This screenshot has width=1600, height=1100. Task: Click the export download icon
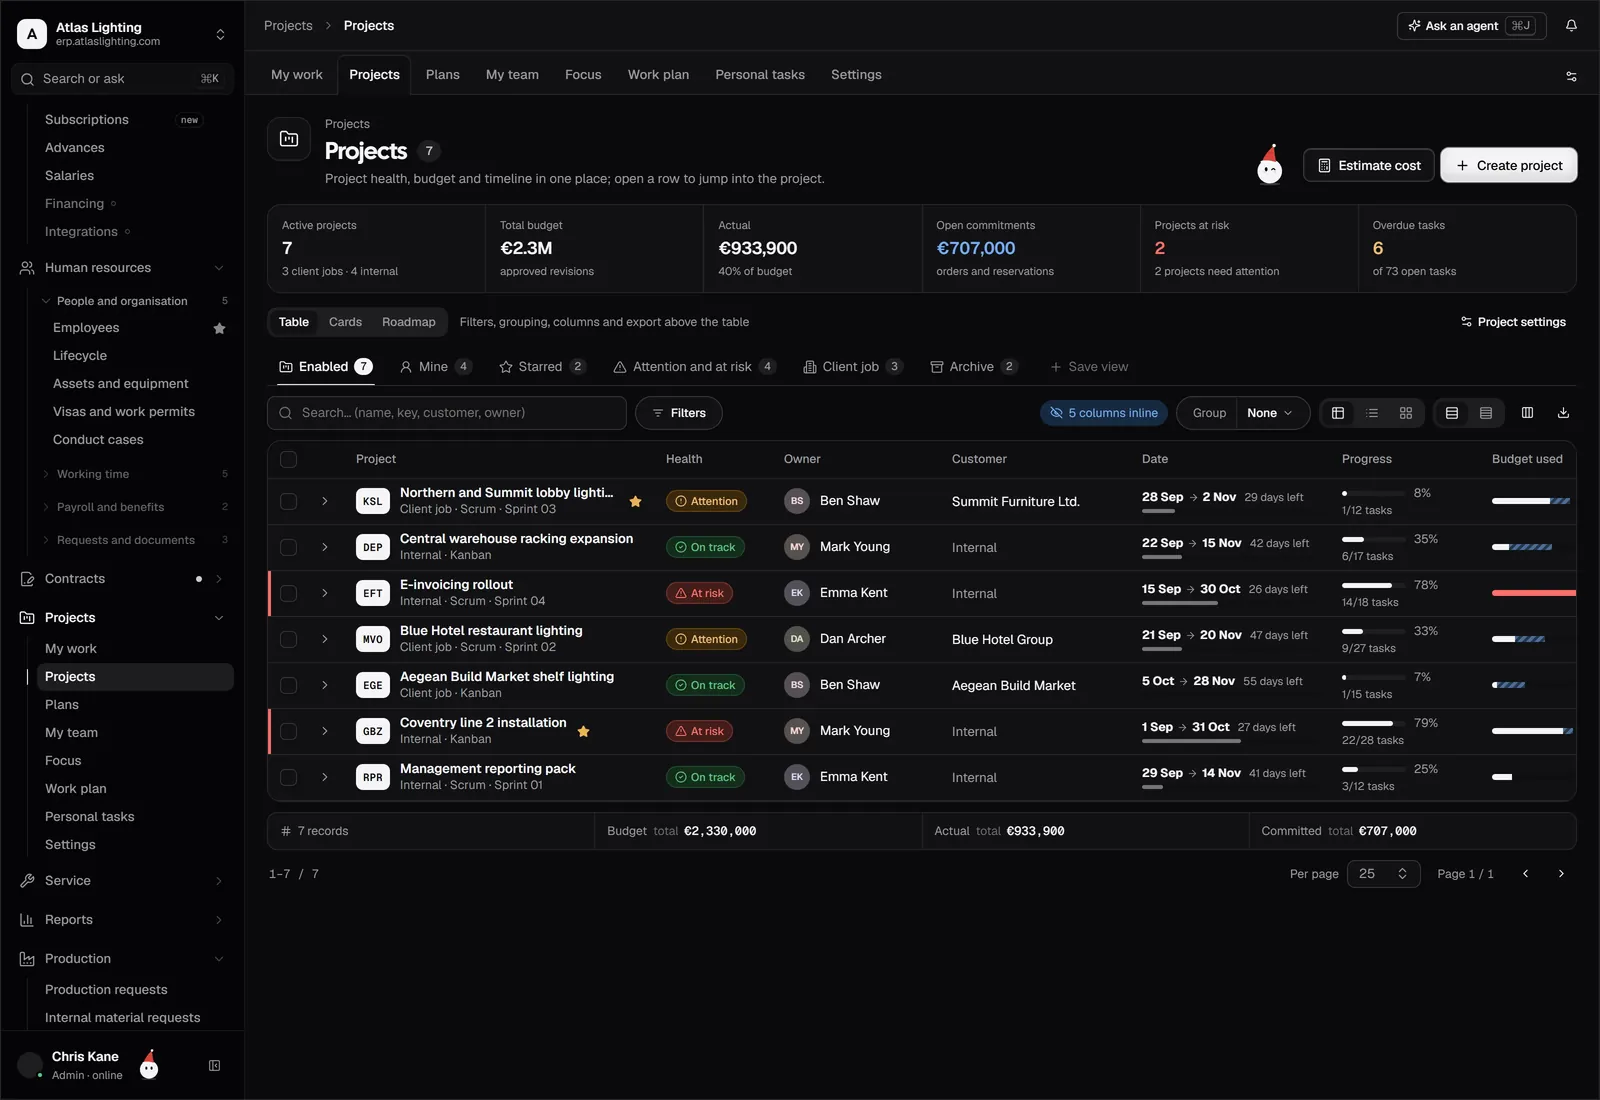click(x=1563, y=413)
